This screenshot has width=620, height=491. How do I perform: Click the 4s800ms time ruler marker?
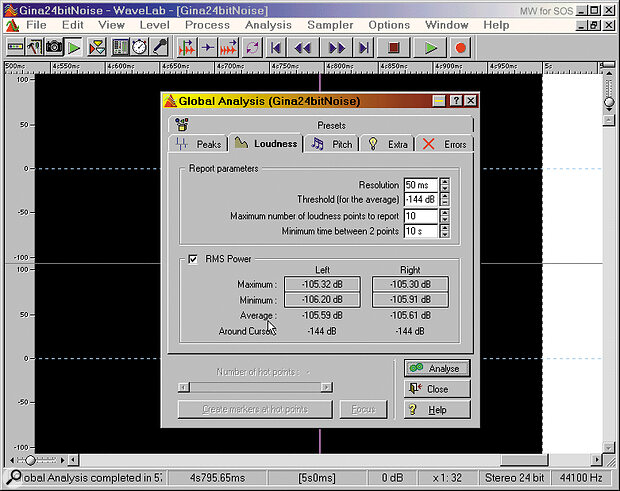340,66
